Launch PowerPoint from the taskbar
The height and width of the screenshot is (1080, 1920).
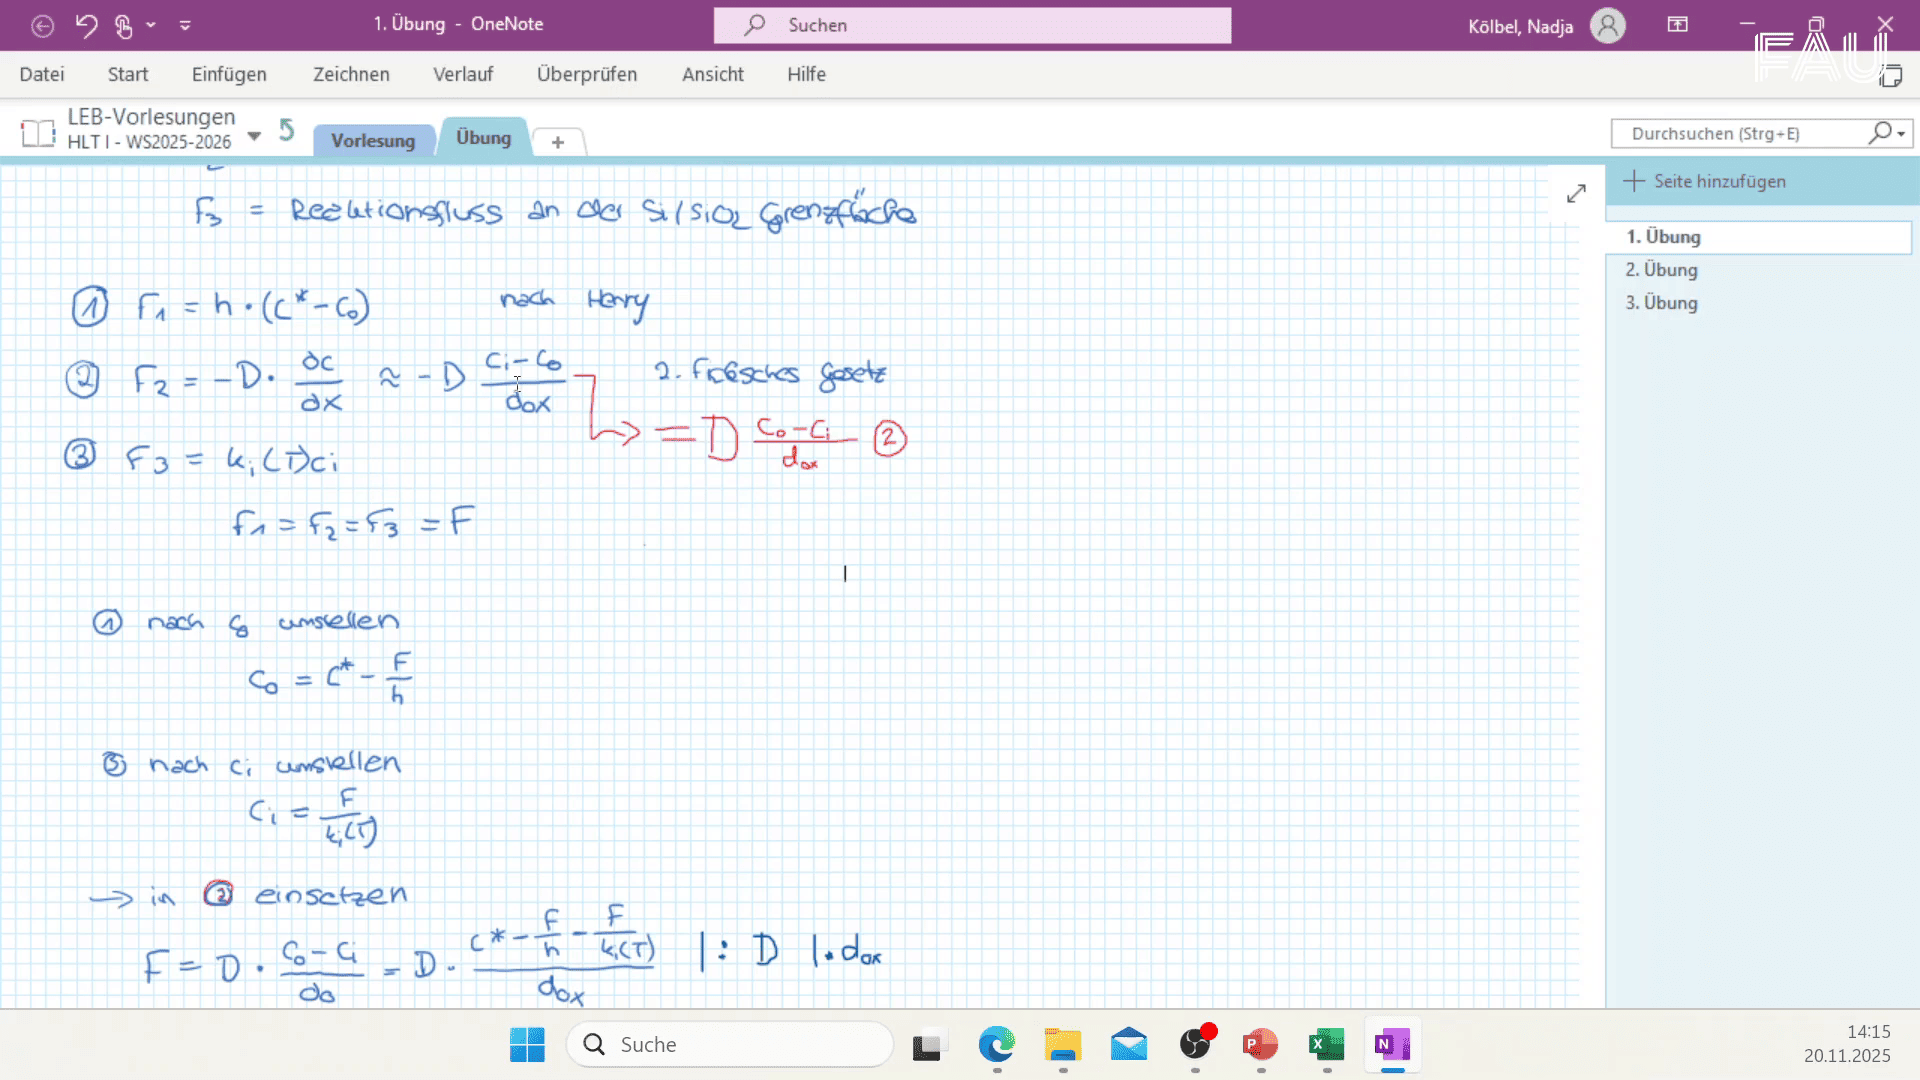tap(1260, 1045)
